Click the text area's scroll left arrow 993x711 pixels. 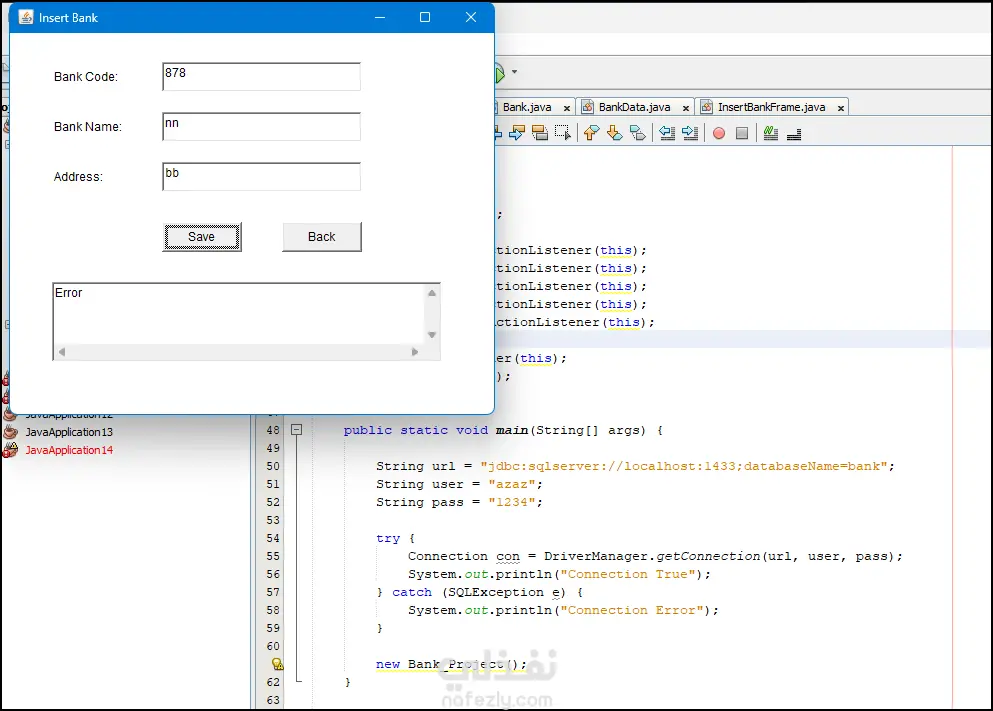coord(61,352)
